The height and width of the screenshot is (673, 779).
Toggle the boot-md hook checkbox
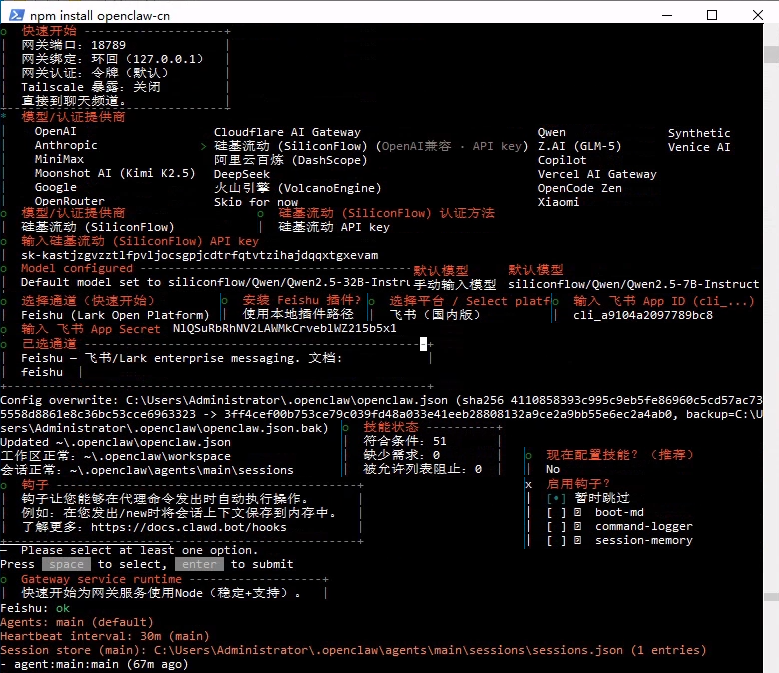pos(556,513)
